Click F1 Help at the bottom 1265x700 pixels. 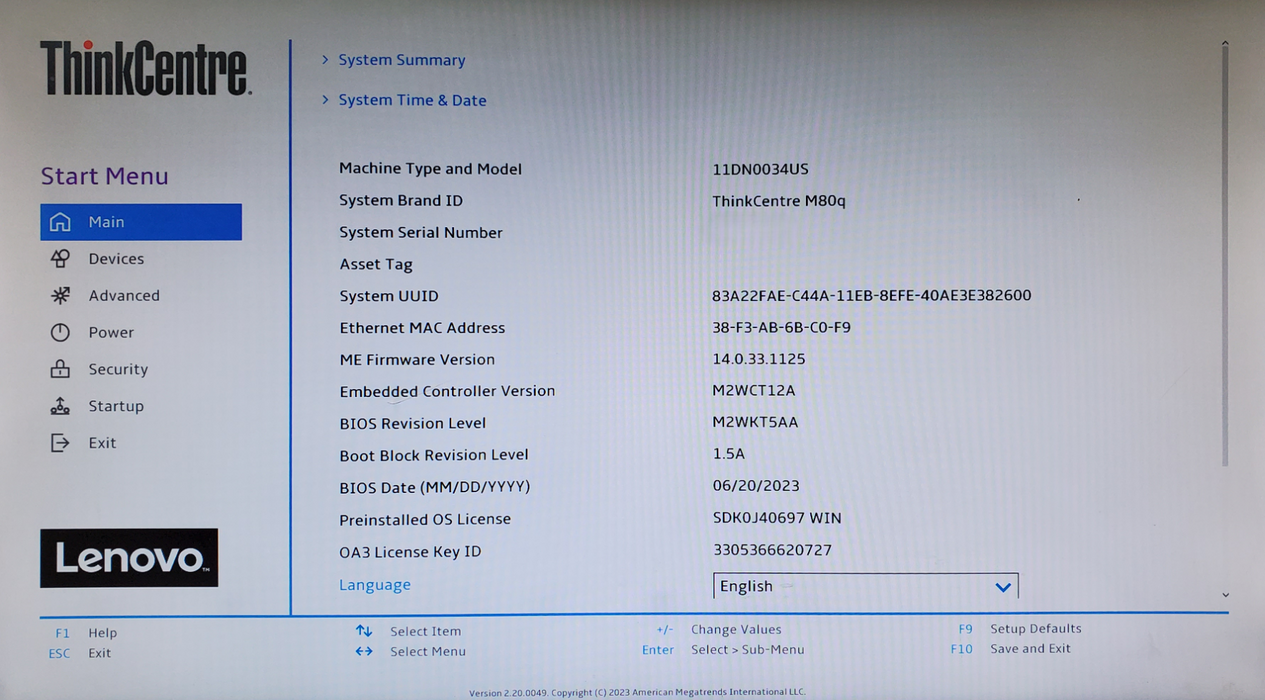[86, 633]
